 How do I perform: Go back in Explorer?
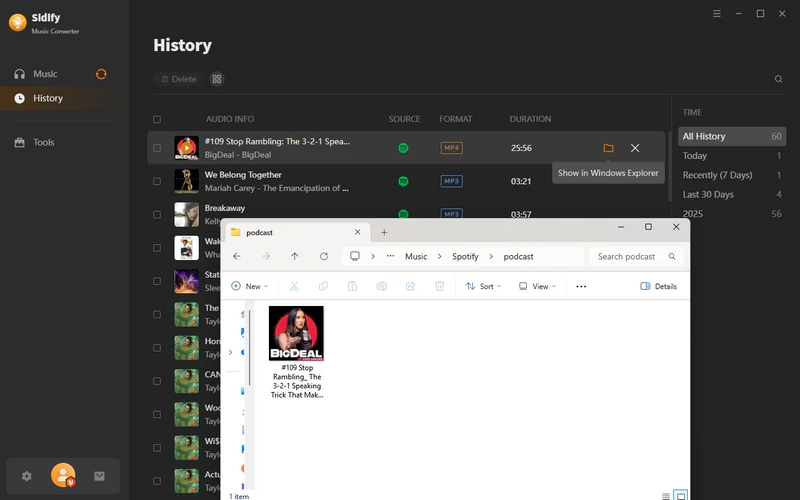click(x=237, y=256)
